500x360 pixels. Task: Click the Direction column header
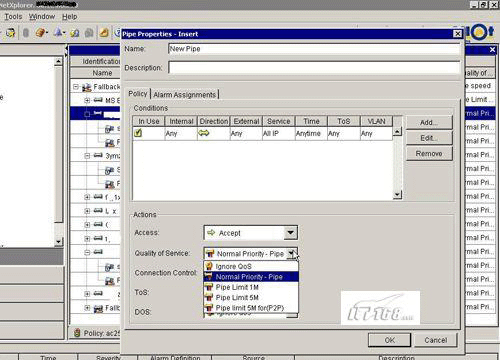point(214,121)
